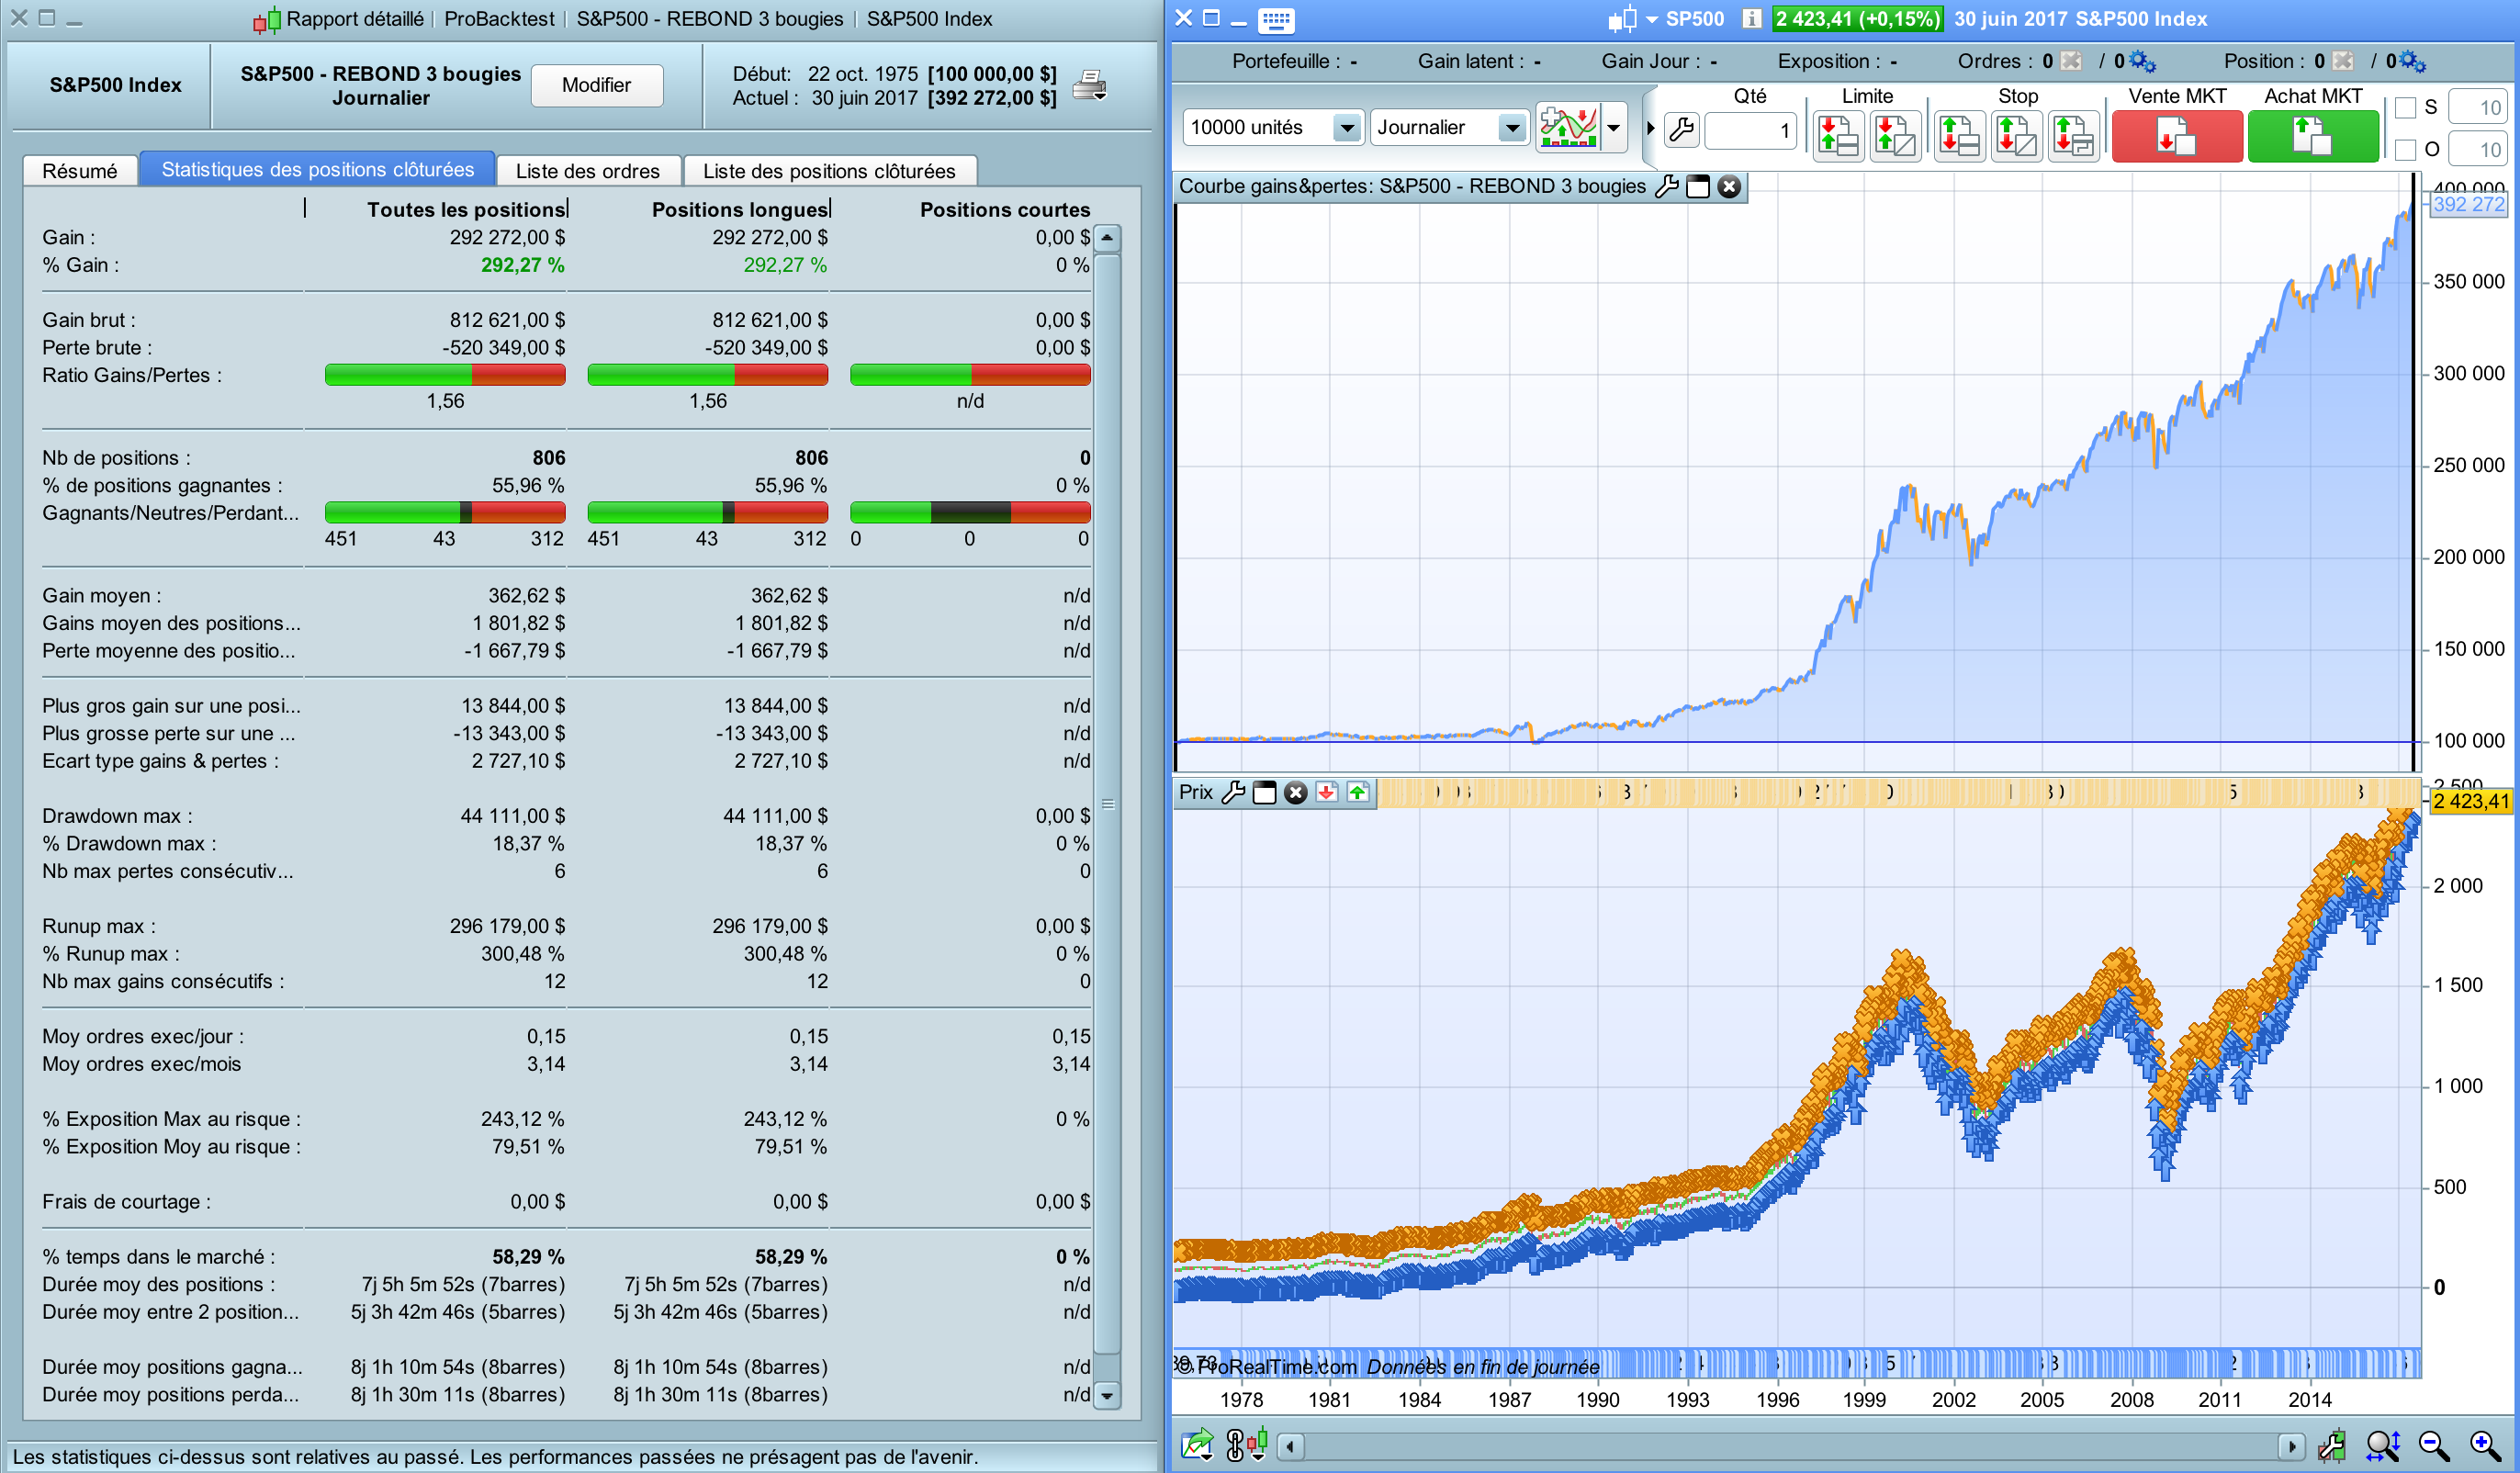Configure the Courbe gains&pertes panel wrench

point(1666,187)
